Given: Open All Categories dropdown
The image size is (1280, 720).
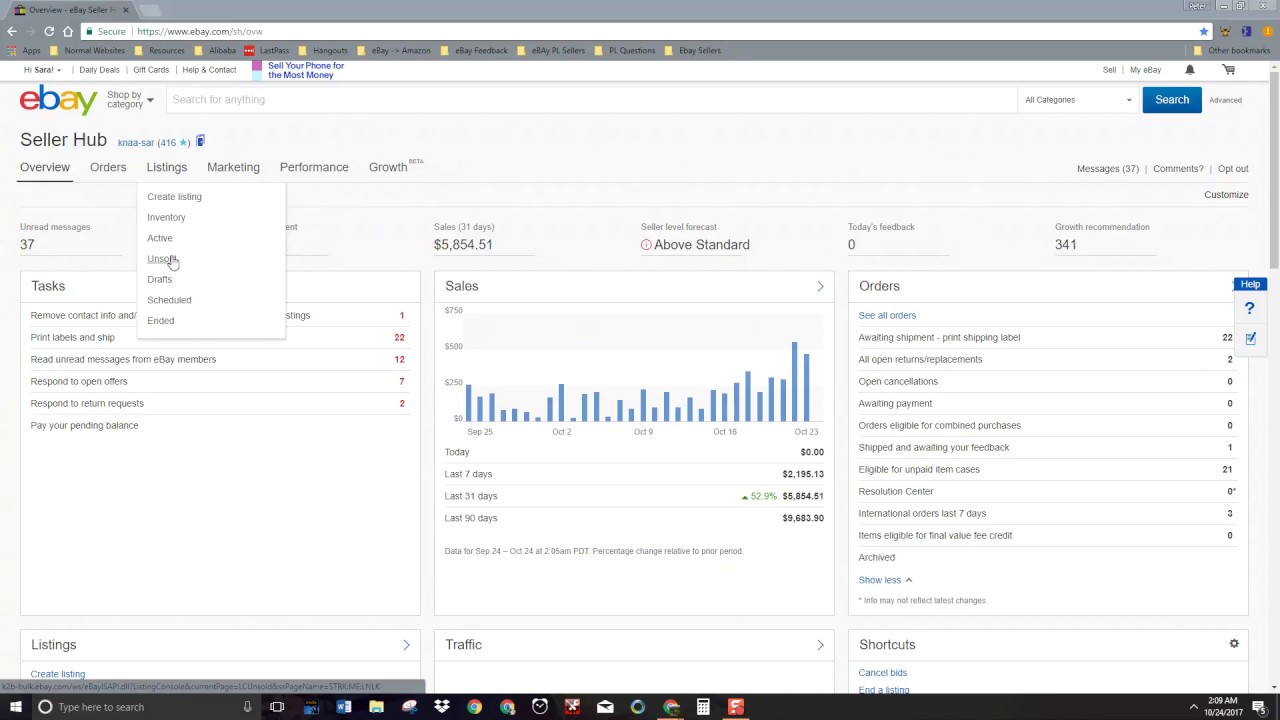Looking at the screenshot, I should pos(1078,100).
